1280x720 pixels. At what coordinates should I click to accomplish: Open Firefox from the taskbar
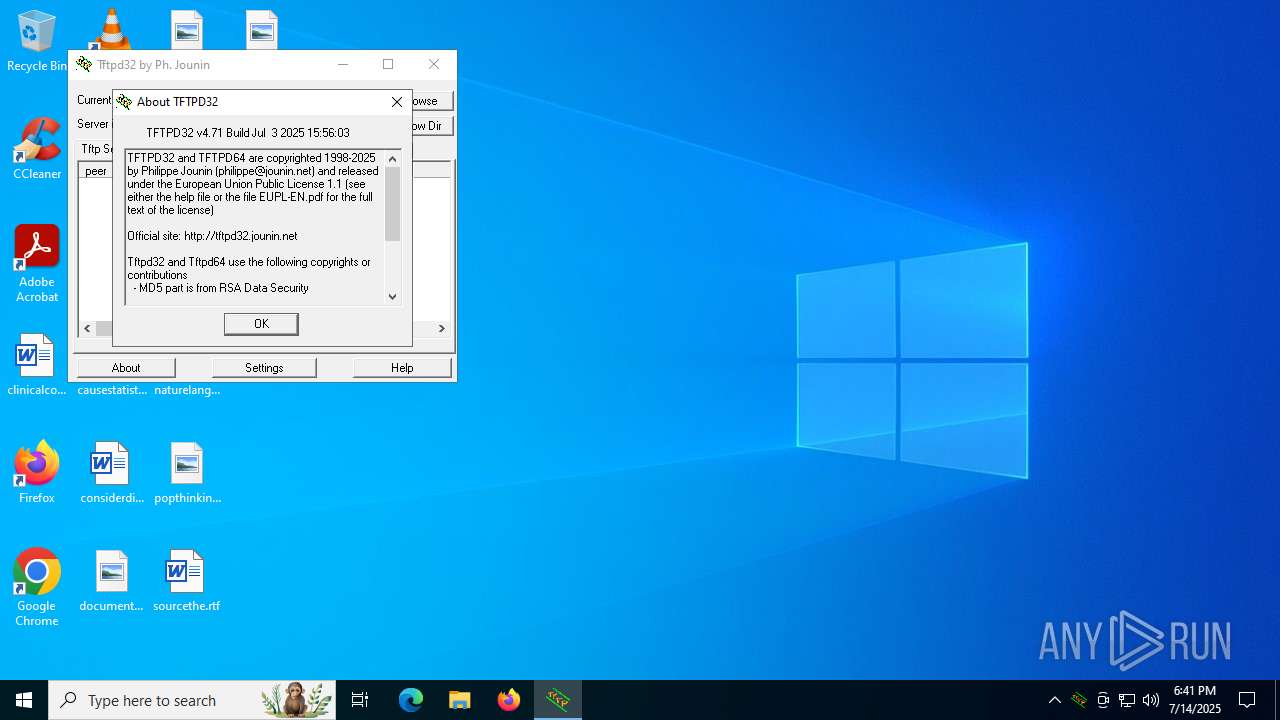click(509, 700)
